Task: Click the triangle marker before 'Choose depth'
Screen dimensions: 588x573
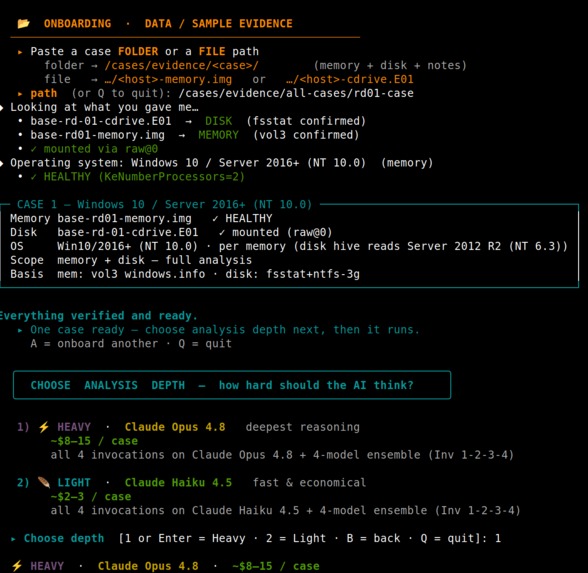Action: (14, 538)
